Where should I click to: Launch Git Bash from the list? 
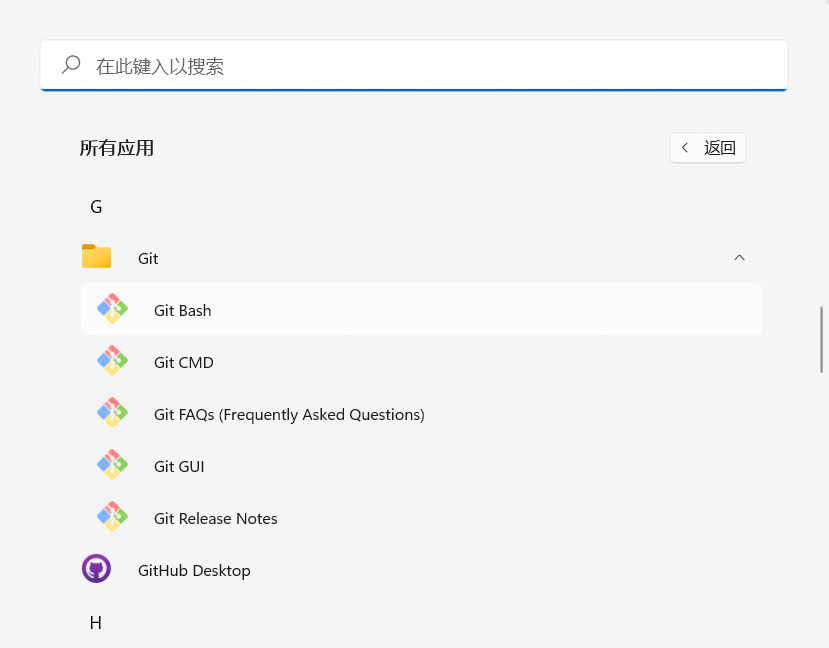click(x=183, y=310)
